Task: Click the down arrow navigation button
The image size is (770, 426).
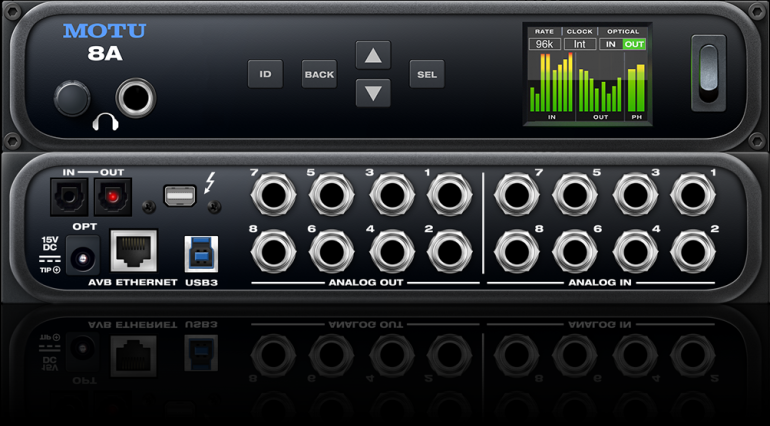Action: (373, 93)
